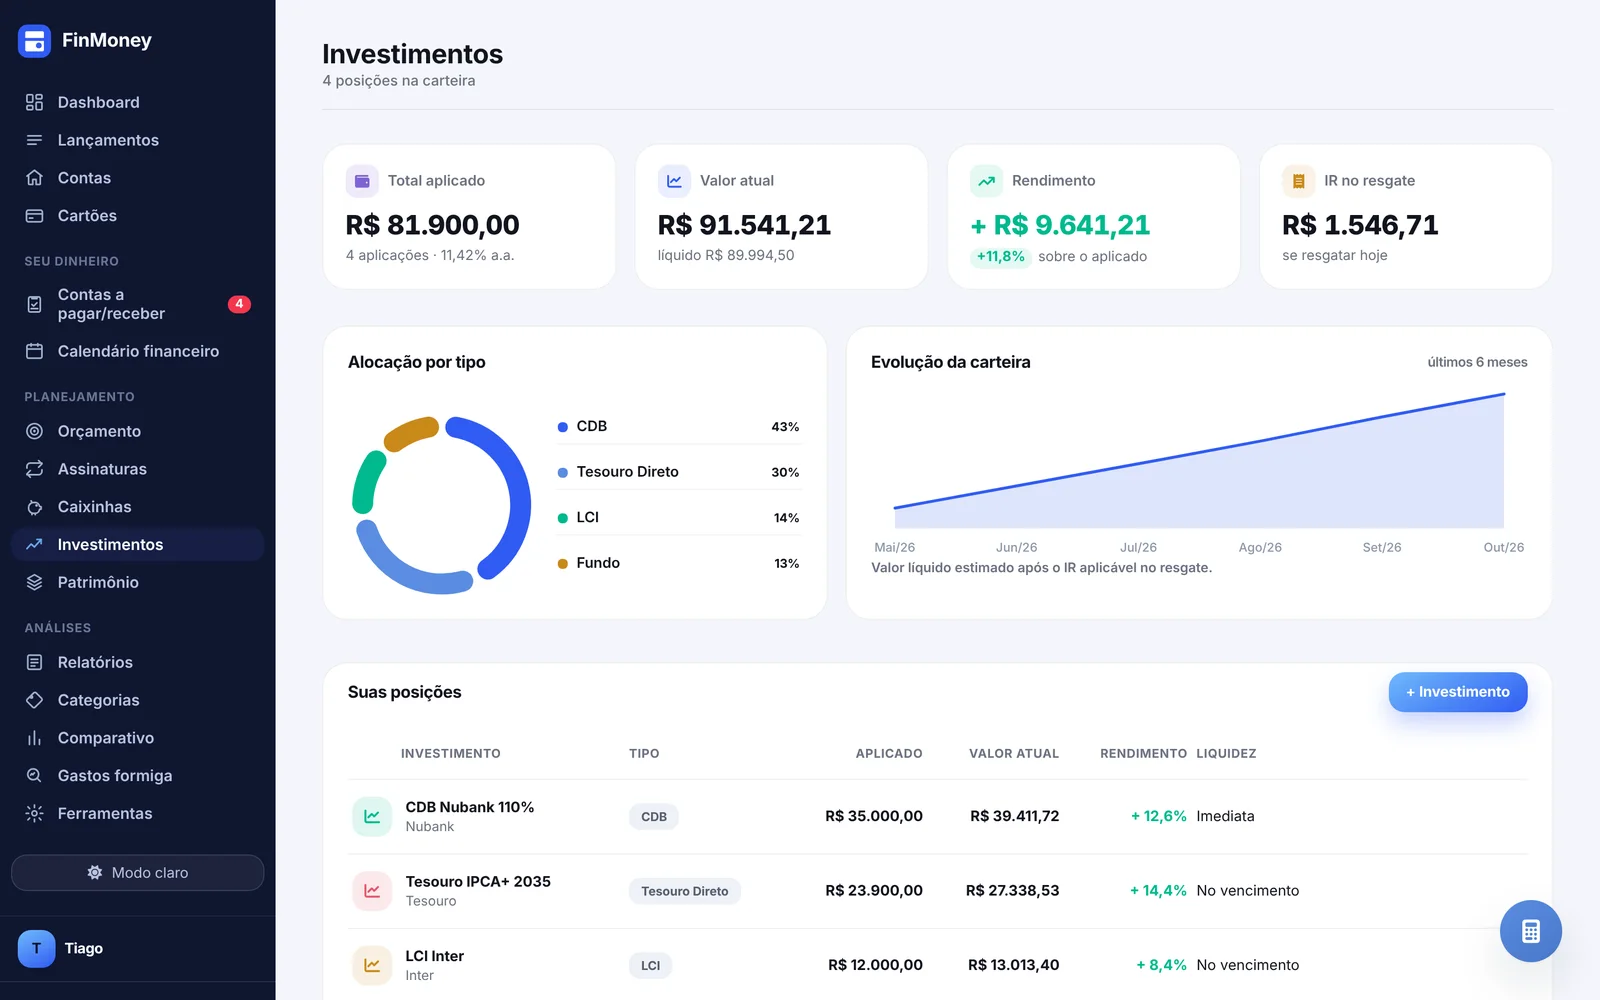Image resolution: width=1600 pixels, height=1000 pixels.
Task: Click the Cartões card icon
Action: point(34,216)
